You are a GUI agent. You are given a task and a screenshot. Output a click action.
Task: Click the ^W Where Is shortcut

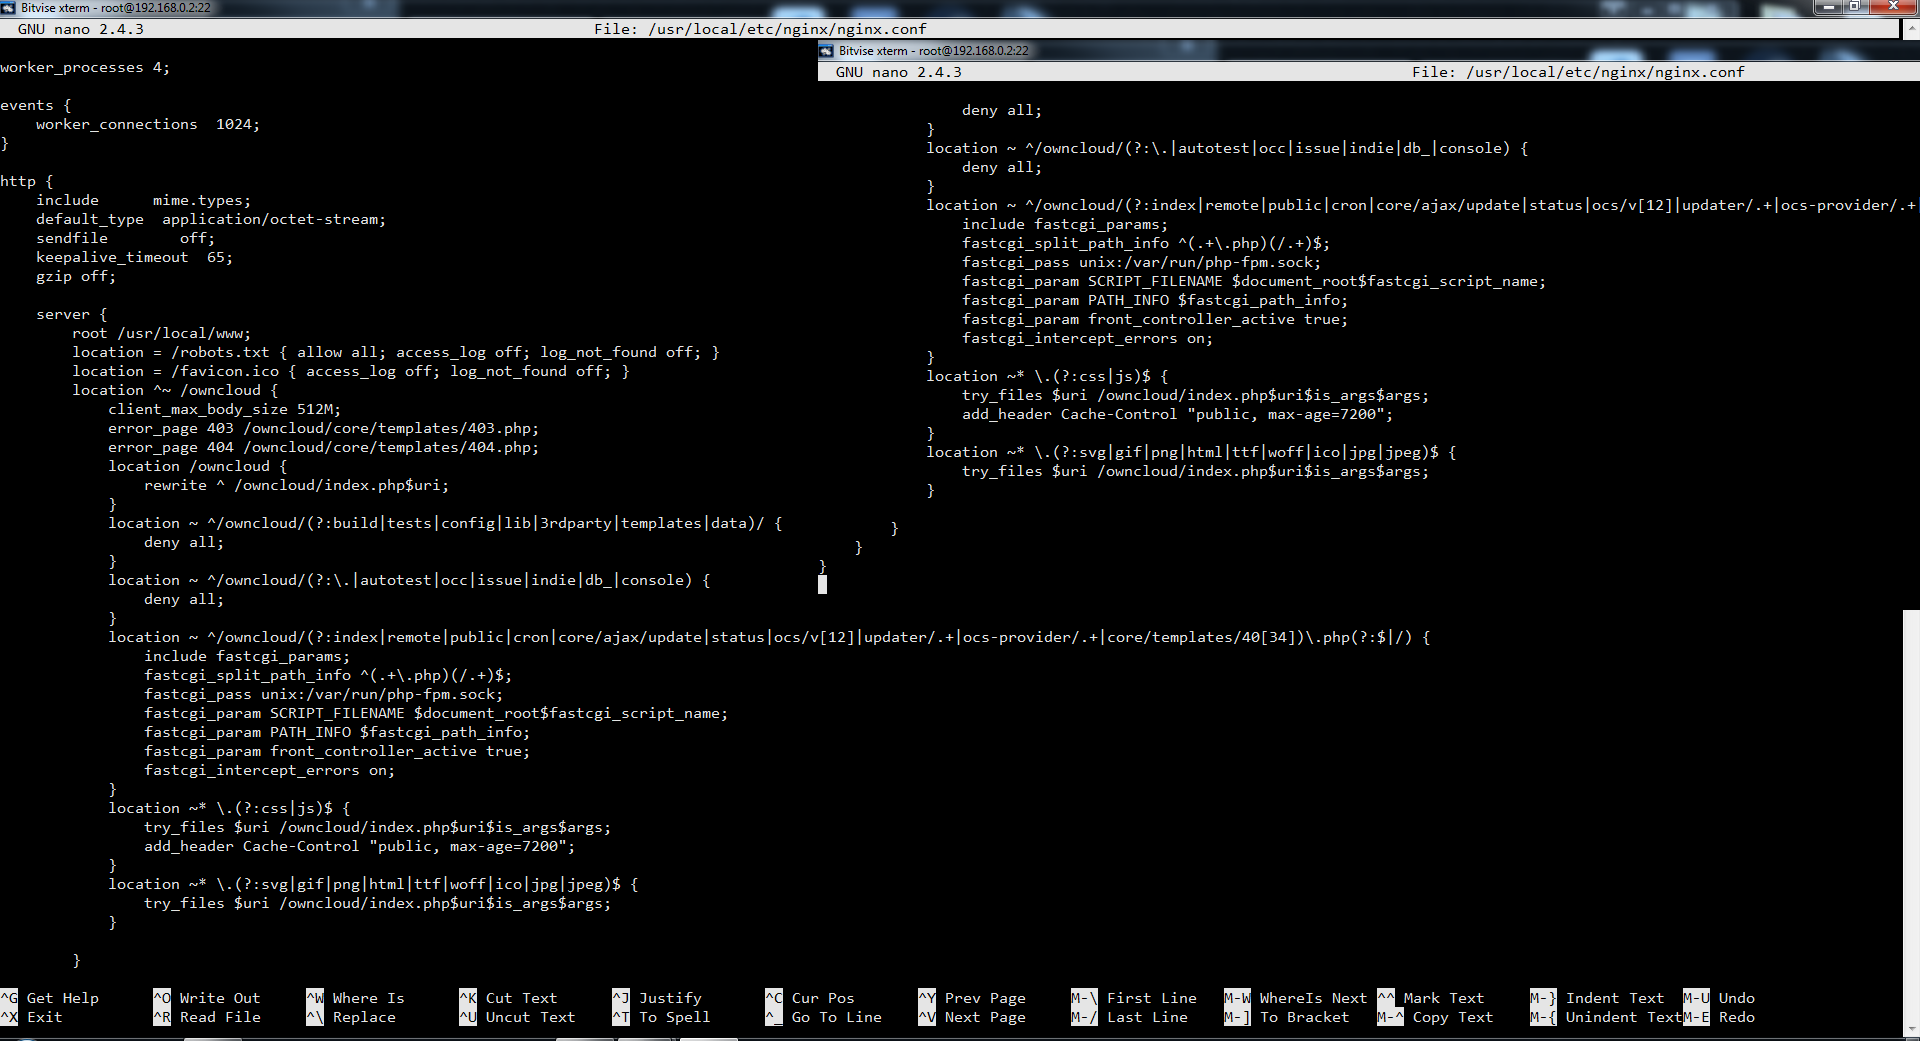356,998
